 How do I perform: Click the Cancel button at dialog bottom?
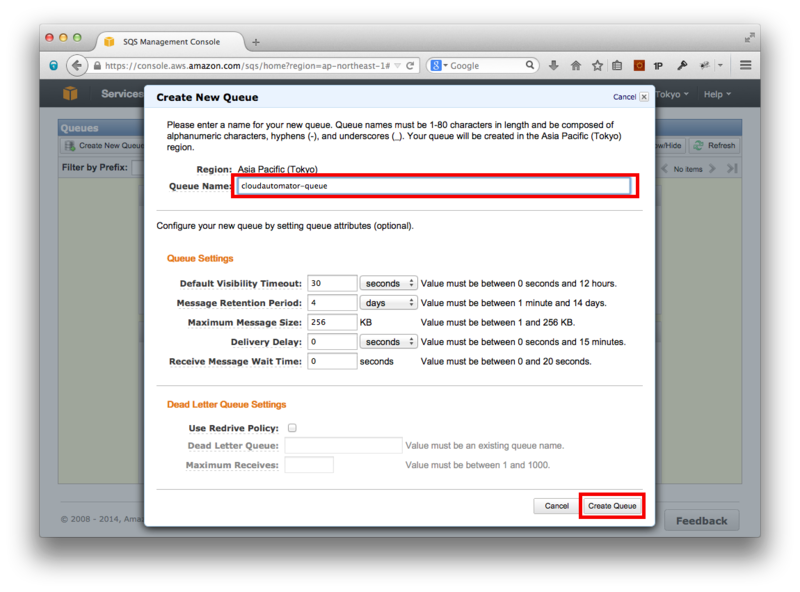click(x=556, y=506)
